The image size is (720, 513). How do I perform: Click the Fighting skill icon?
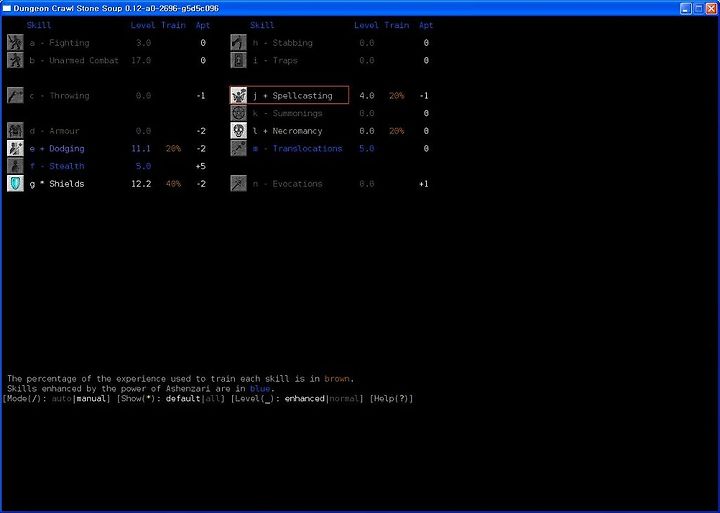point(15,43)
